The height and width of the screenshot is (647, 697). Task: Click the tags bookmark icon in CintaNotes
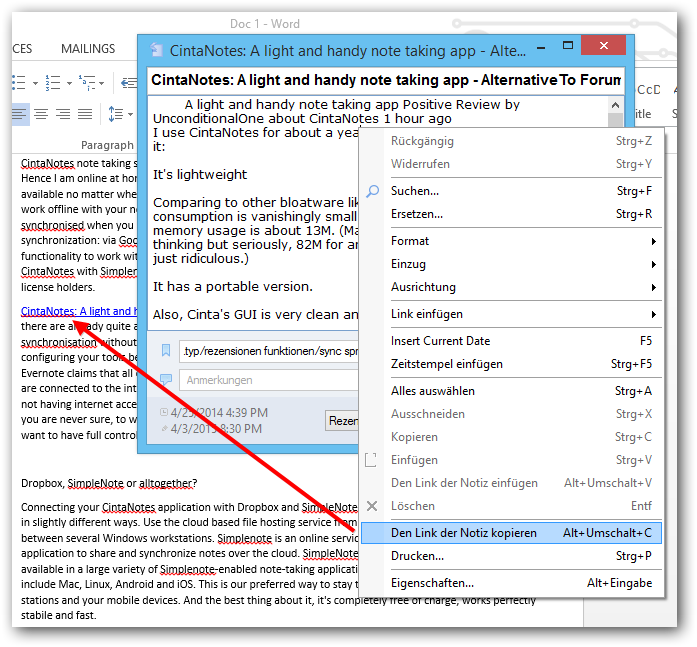pos(166,351)
